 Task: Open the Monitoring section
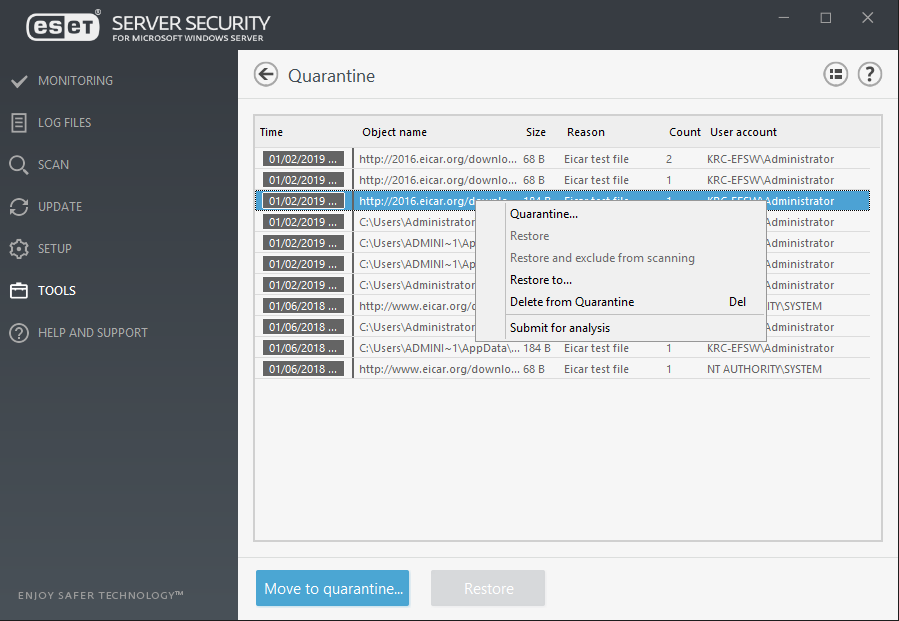(x=75, y=81)
